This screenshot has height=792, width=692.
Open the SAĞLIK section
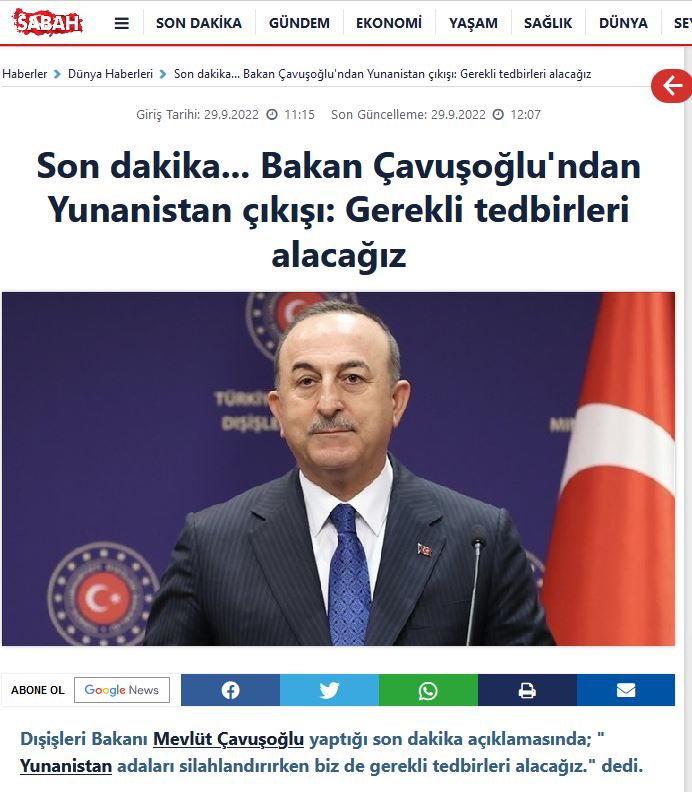[548, 23]
